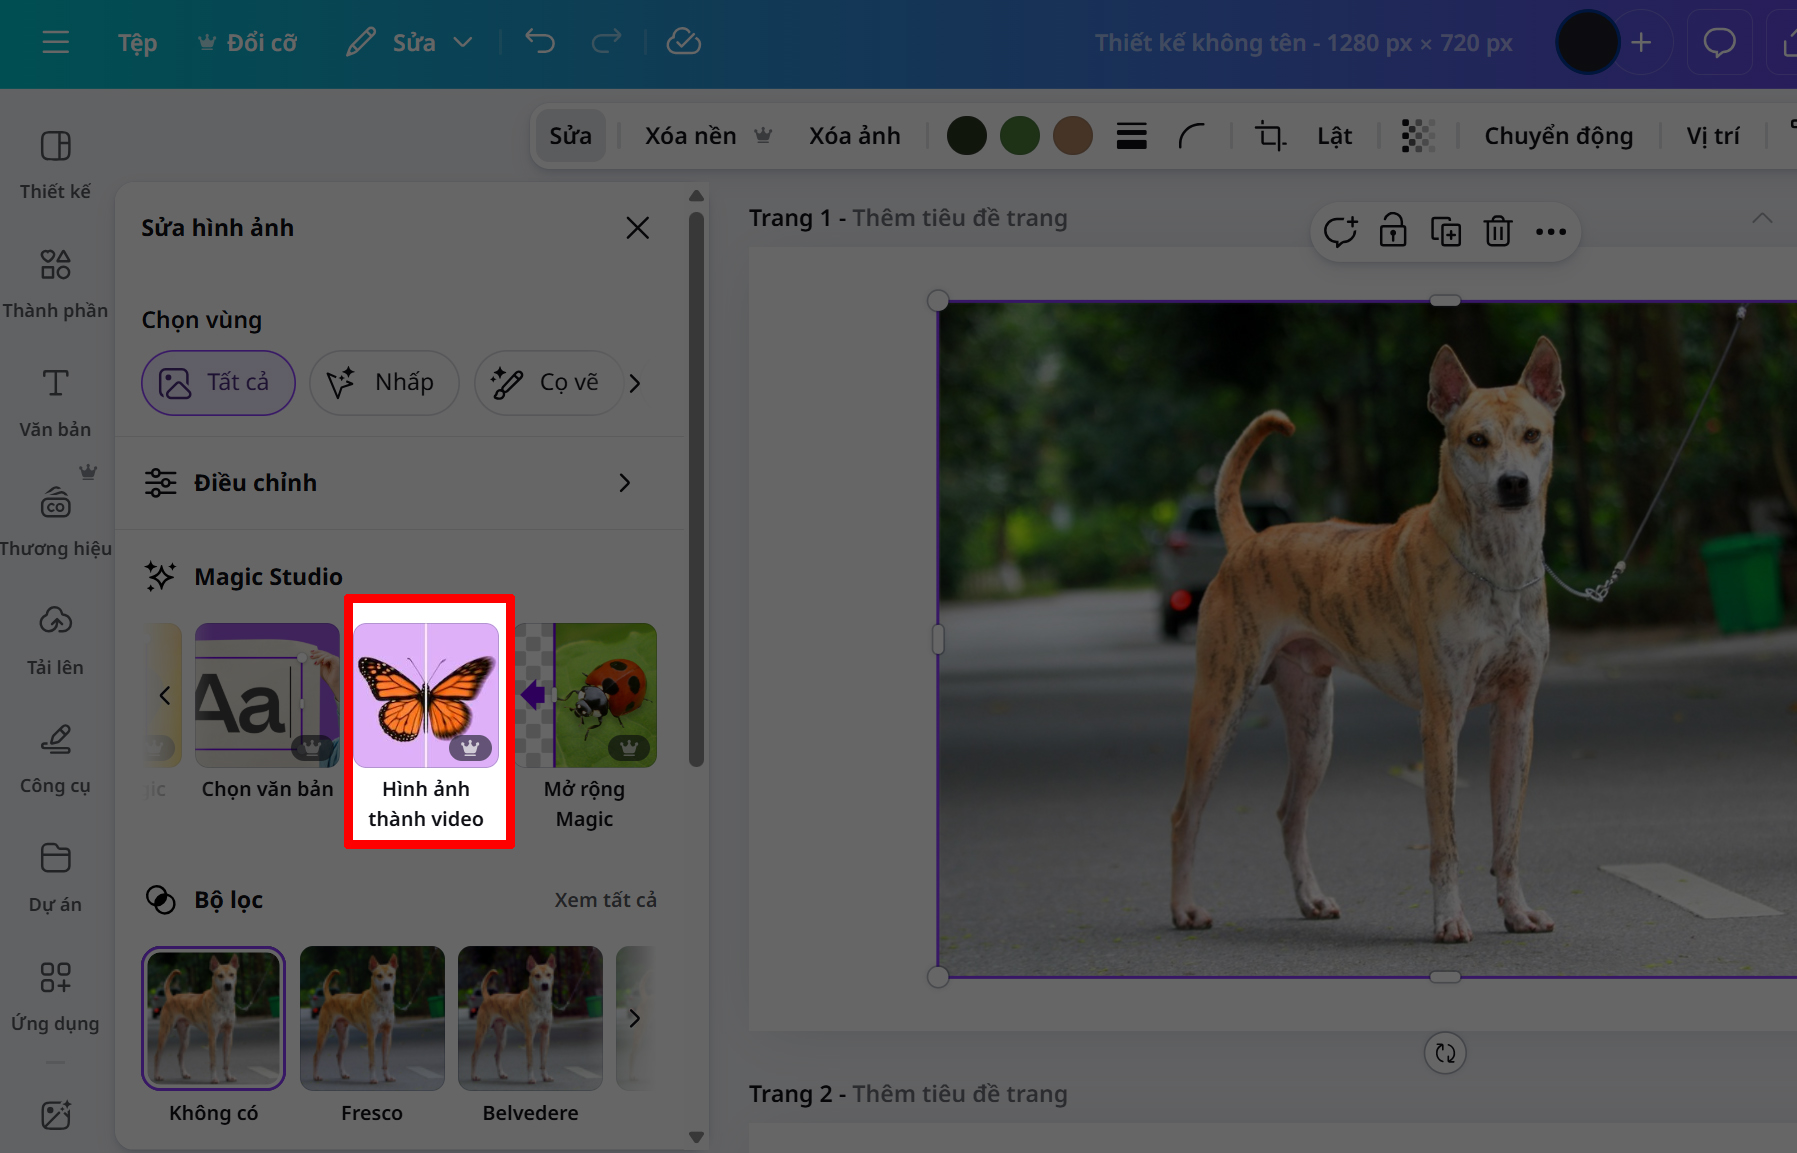Viewport: 1797px width, 1153px height.
Task: Click the crop tool icon
Action: (1270, 135)
